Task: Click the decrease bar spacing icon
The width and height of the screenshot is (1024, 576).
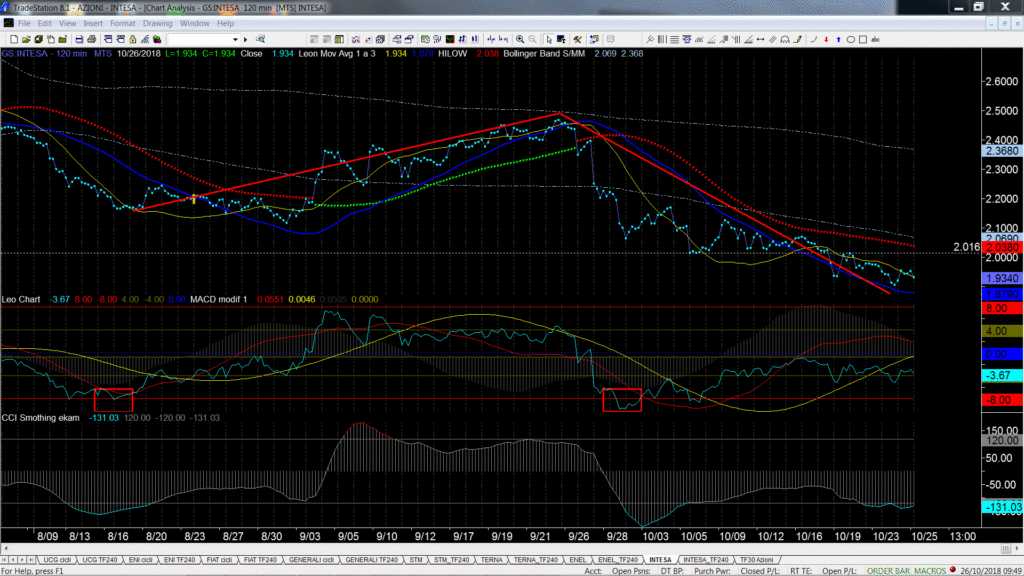Action: (504, 39)
